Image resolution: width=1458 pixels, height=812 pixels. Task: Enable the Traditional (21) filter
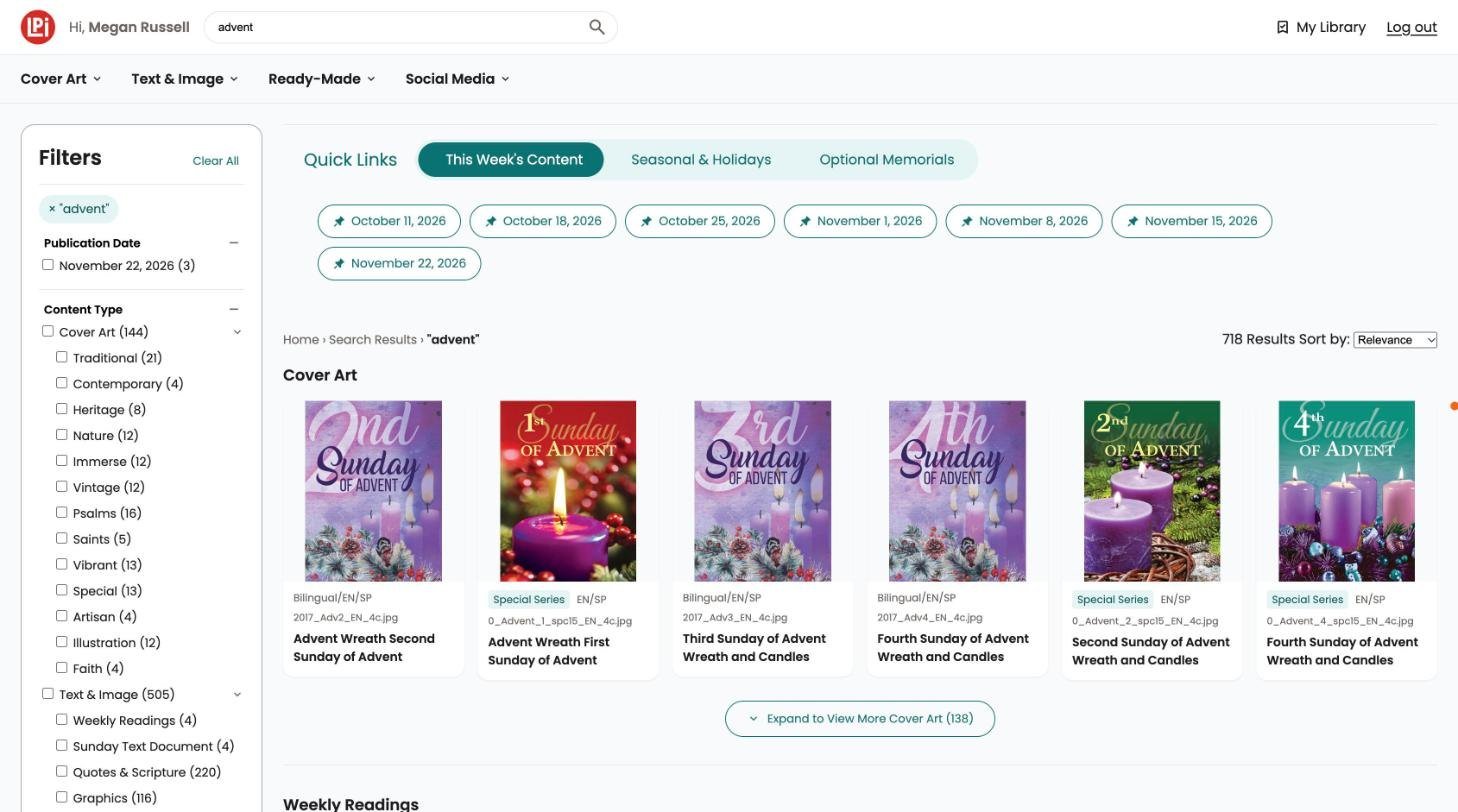[62, 357]
